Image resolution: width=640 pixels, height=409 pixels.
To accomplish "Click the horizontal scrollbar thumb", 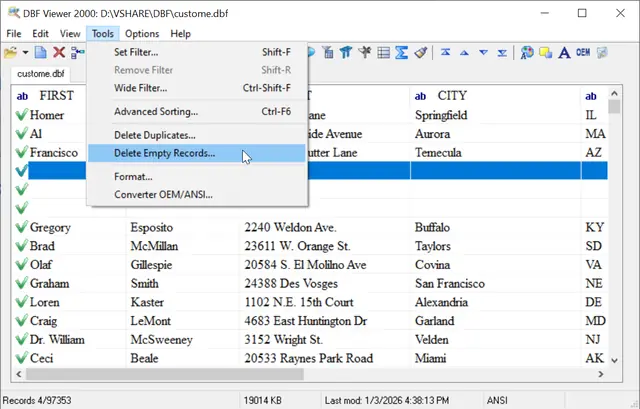I will (165, 374).
